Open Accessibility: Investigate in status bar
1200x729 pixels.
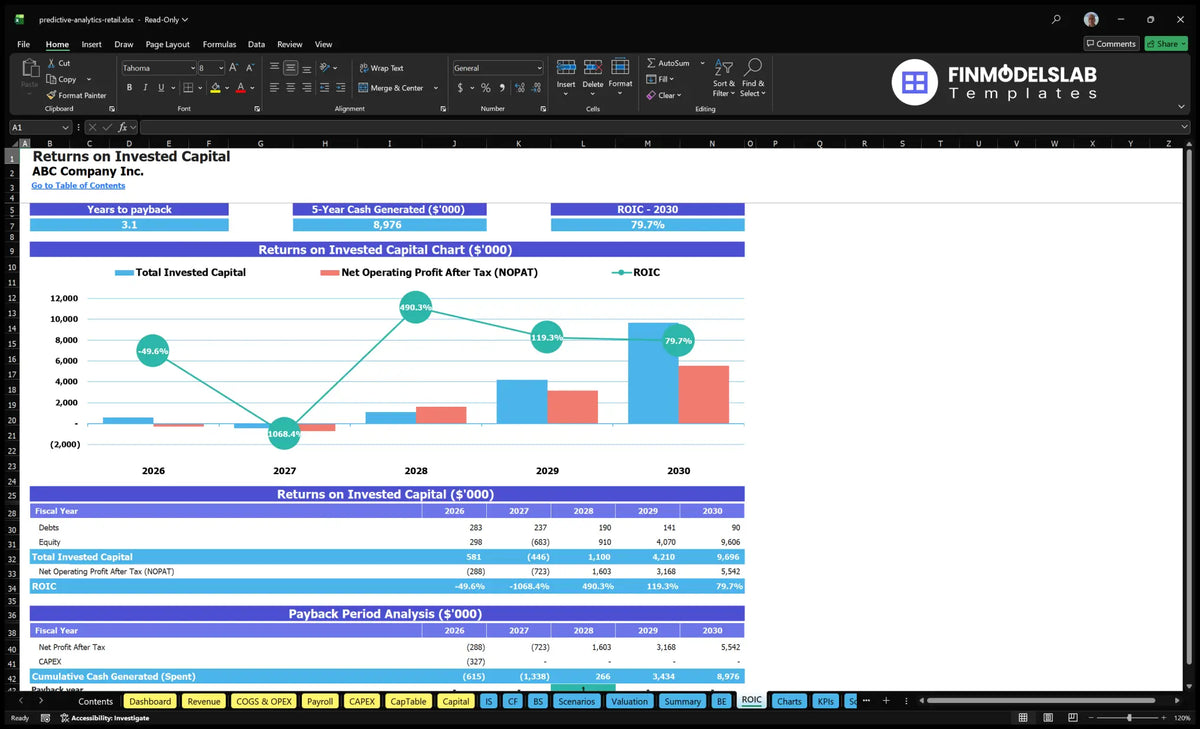coord(104,718)
